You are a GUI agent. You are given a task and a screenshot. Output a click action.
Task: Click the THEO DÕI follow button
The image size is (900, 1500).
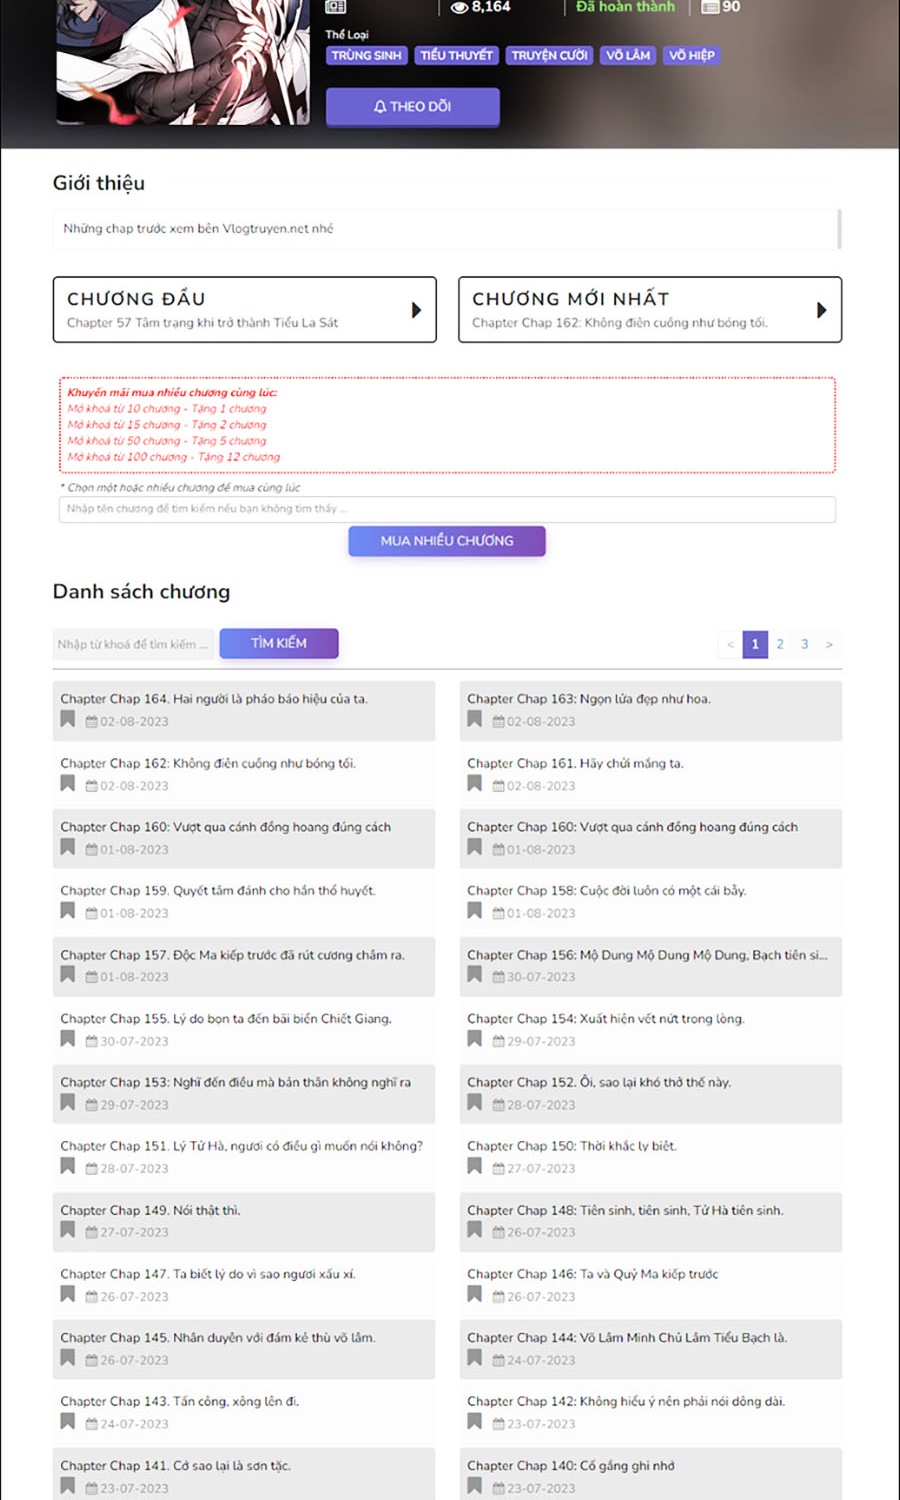pos(412,106)
